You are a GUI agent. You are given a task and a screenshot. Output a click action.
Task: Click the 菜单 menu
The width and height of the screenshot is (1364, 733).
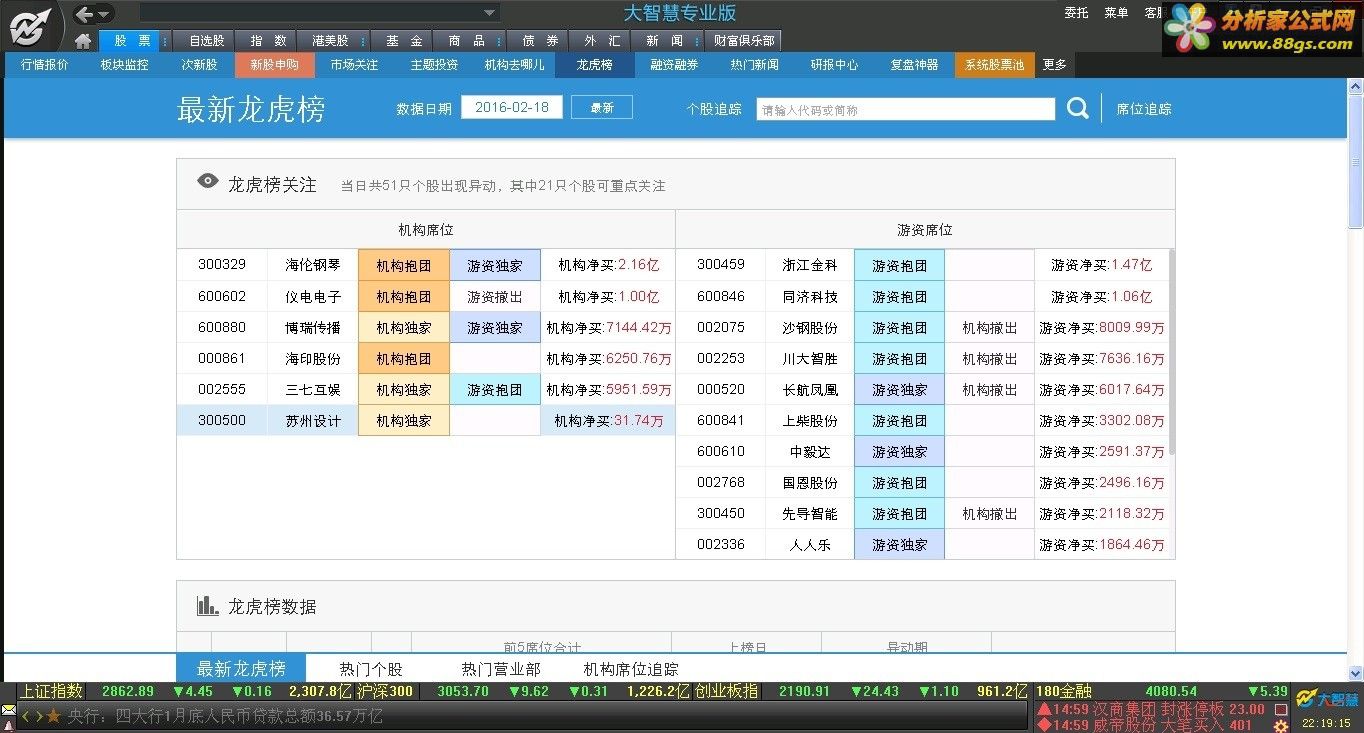pos(1116,13)
